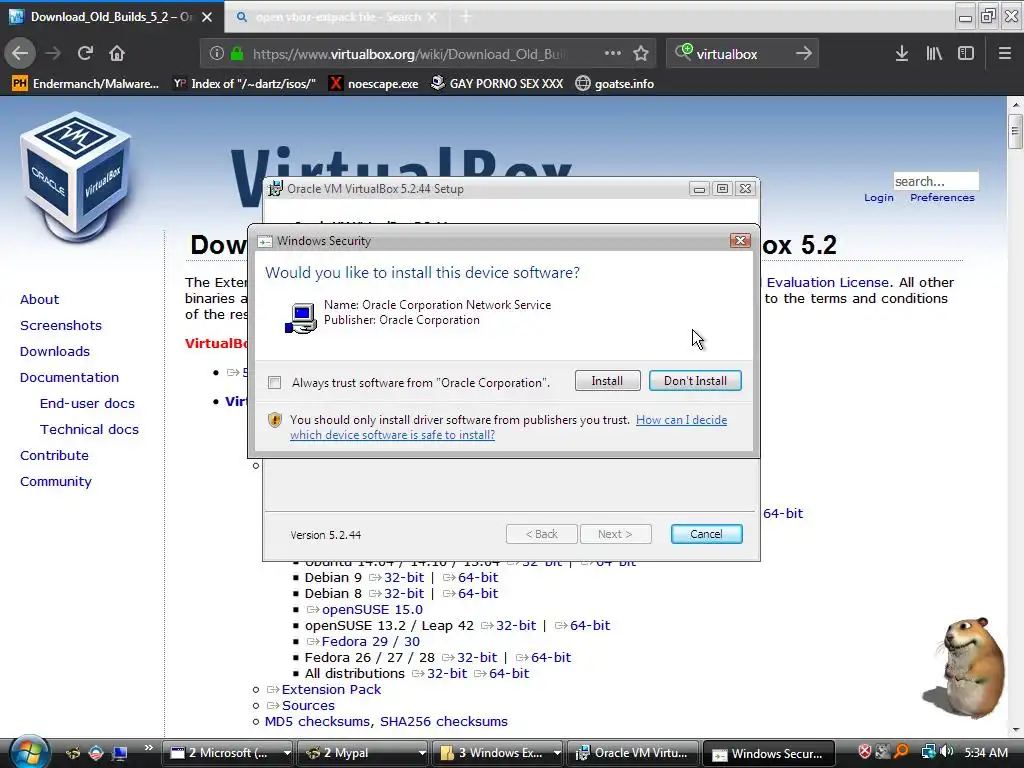Click the Login link
This screenshot has width=1024, height=768.
[879, 197]
